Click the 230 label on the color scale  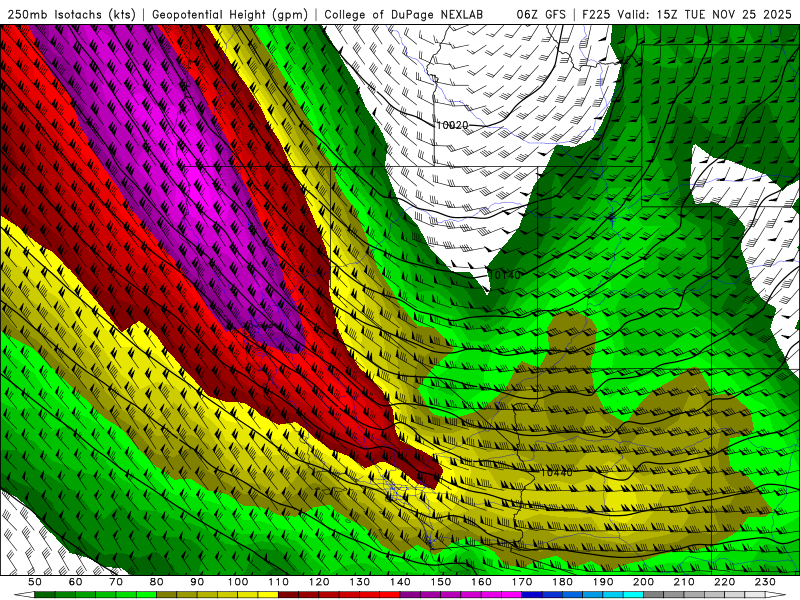(x=765, y=582)
